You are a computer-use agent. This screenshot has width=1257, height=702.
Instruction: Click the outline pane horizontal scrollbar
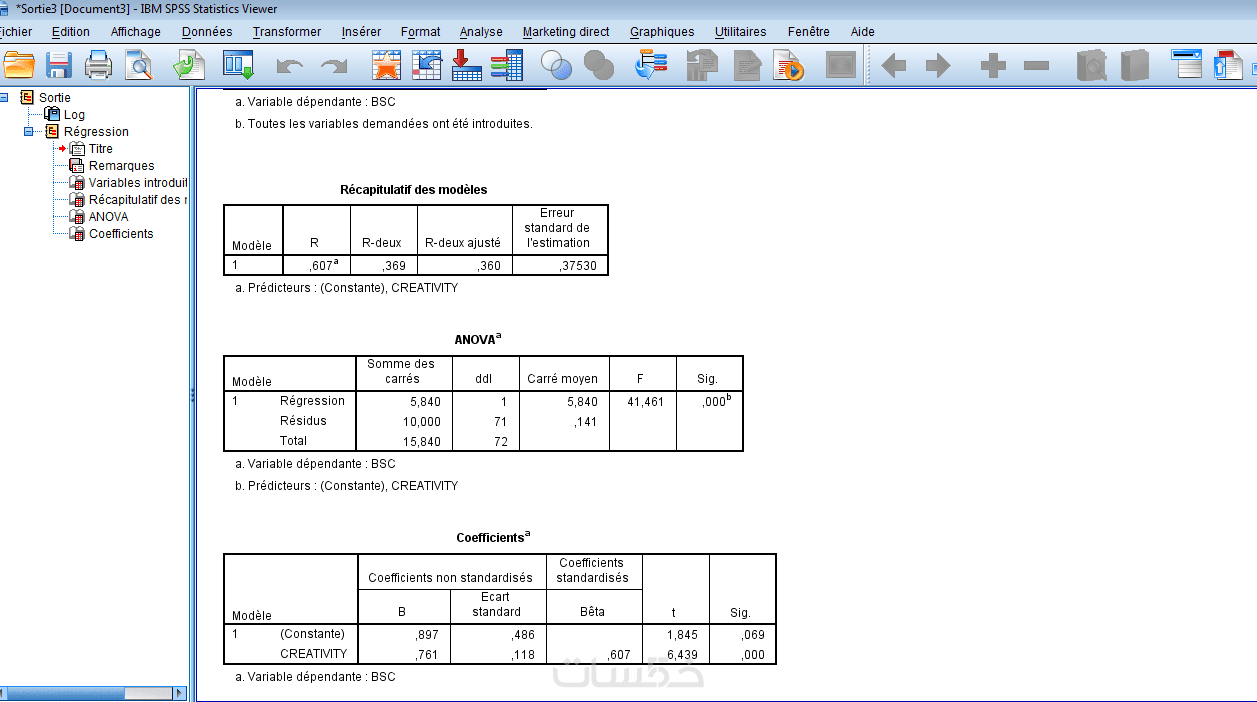click(x=94, y=693)
